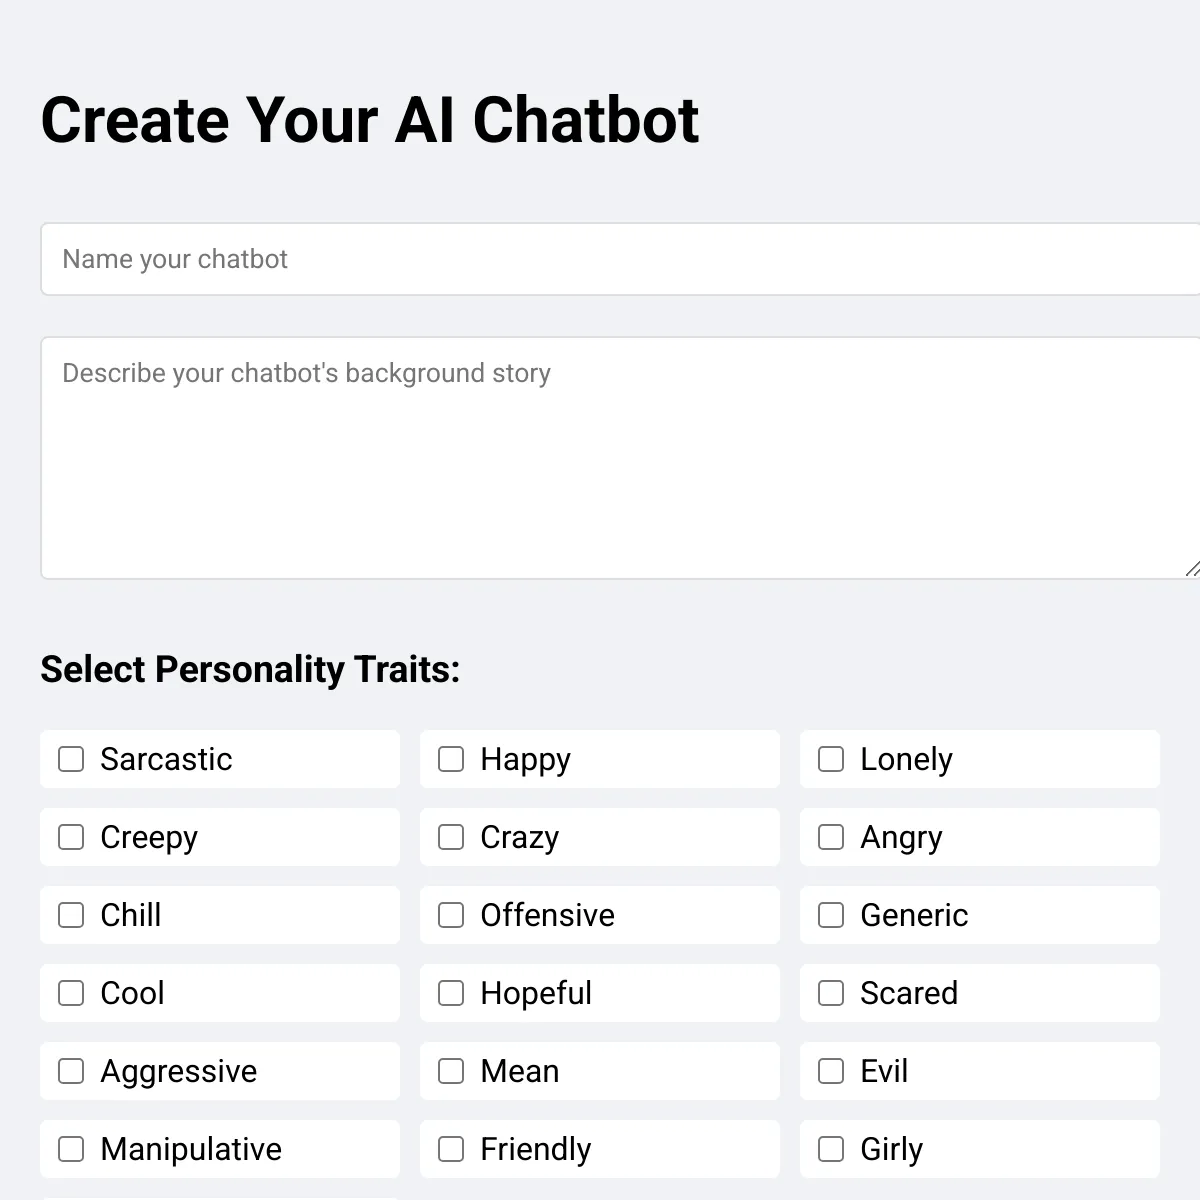Select the Offensive trait option
The width and height of the screenshot is (1200, 1200).
click(451, 915)
